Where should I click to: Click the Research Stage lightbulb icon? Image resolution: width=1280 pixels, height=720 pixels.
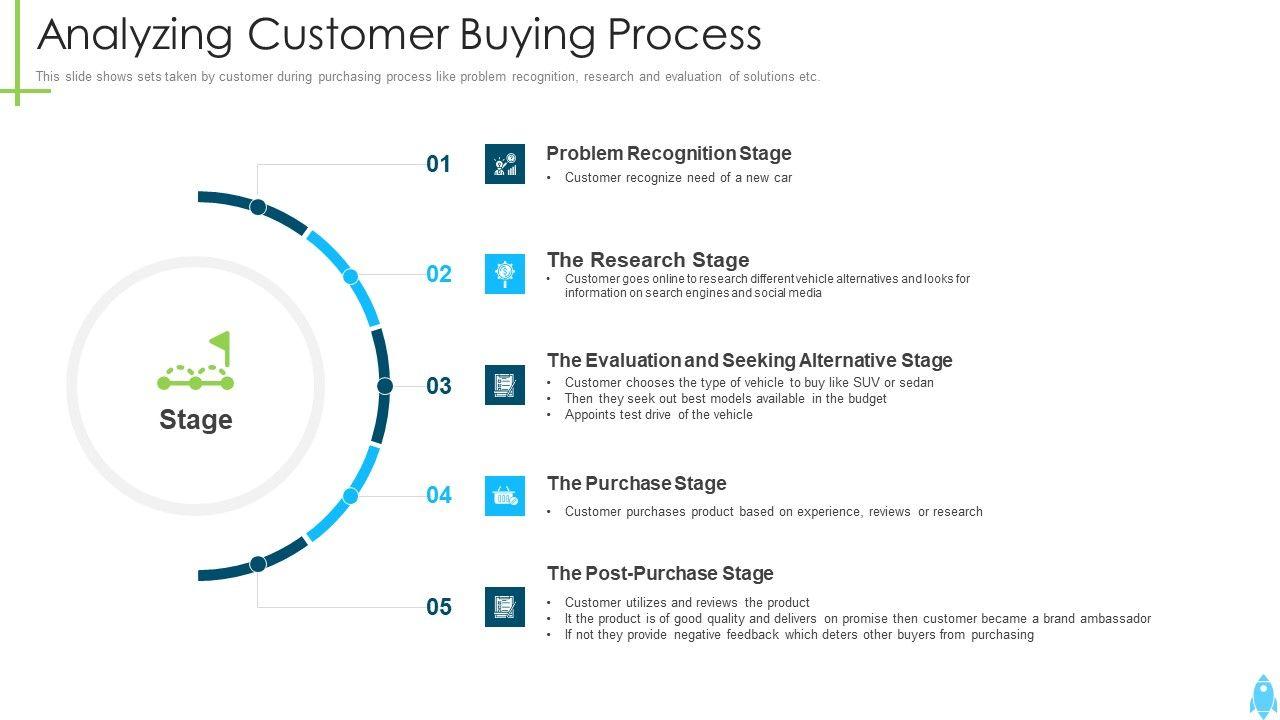[505, 274]
